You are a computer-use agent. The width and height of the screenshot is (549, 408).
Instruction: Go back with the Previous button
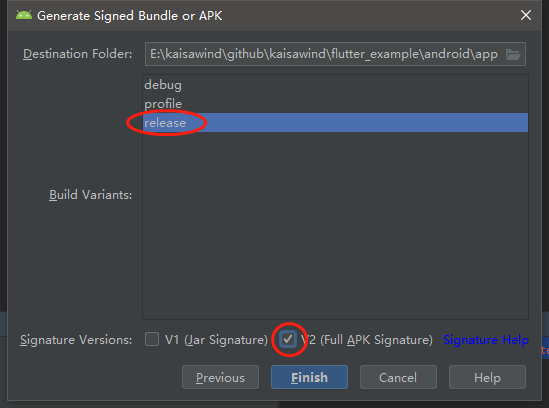click(220, 377)
